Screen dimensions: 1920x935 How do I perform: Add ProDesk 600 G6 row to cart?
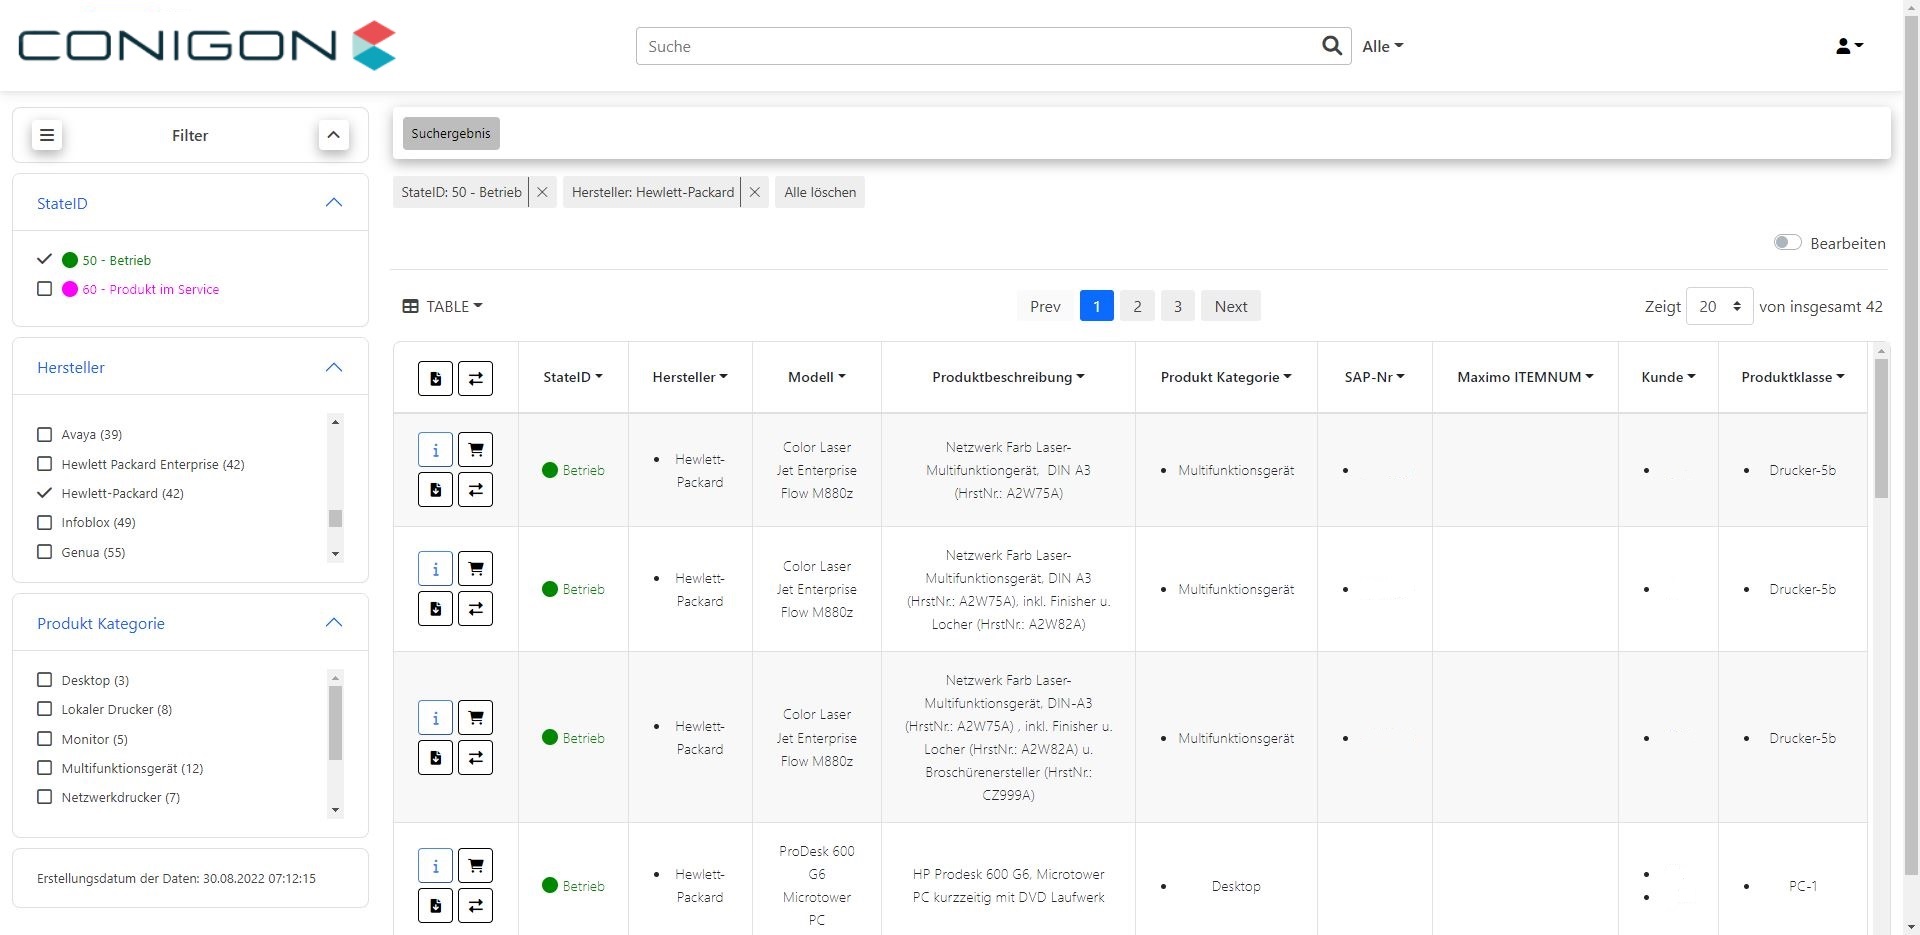tap(475, 866)
